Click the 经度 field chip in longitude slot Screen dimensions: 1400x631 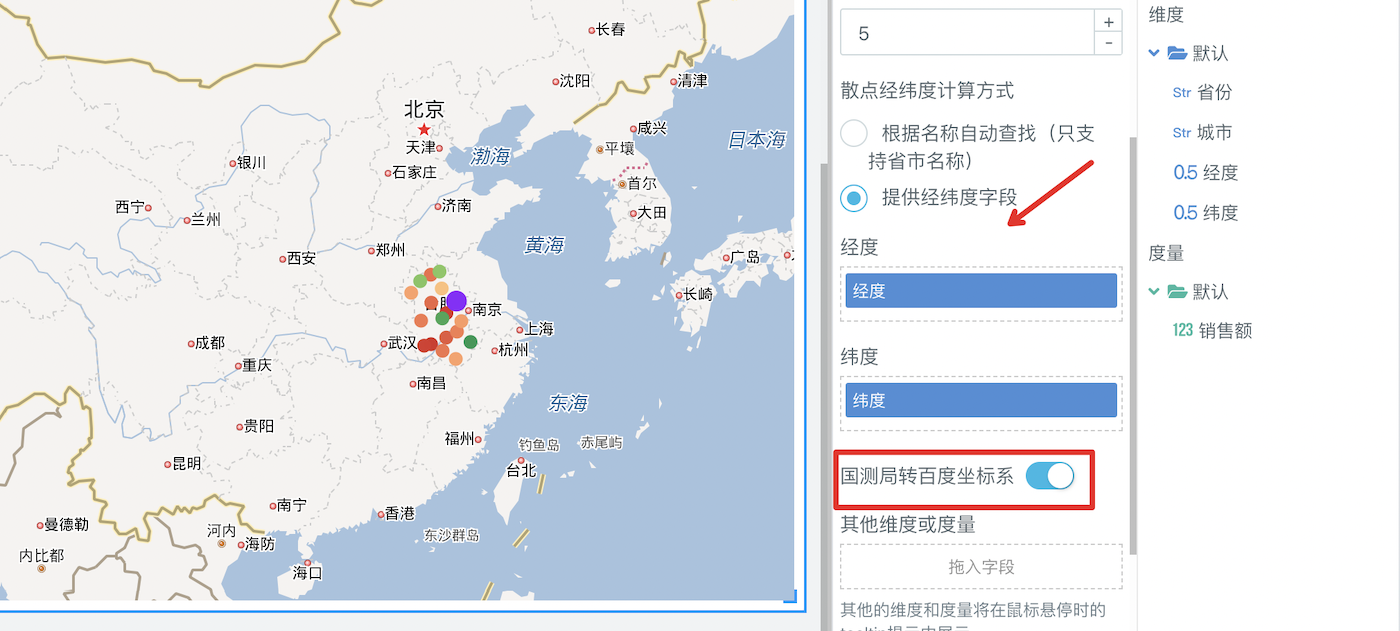[980, 291]
